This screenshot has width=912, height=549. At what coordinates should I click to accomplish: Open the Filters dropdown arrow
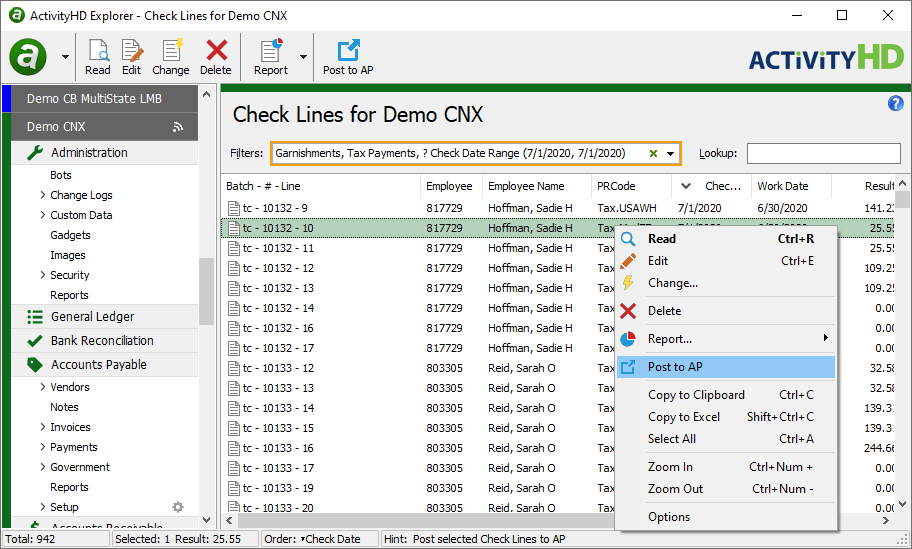671,154
